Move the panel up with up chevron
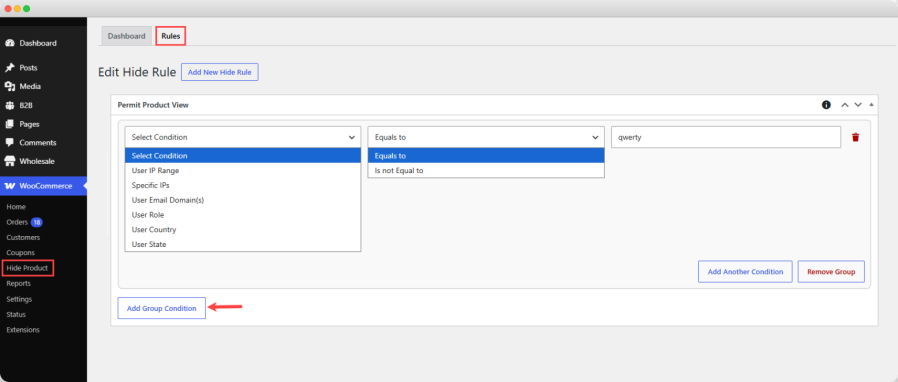The height and width of the screenshot is (382, 898). [844, 105]
